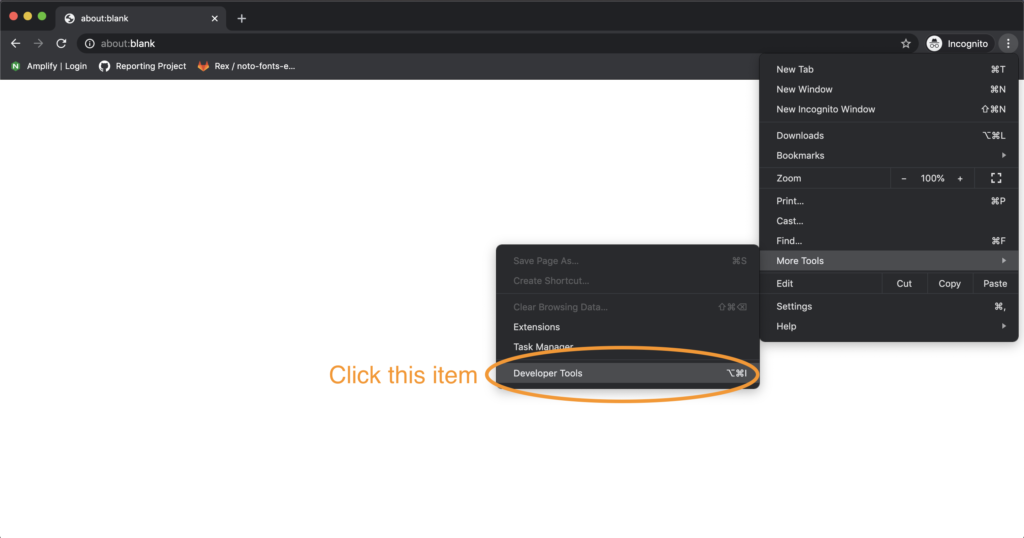This screenshot has width=1024, height=538.
Task: Open a new tab with the plus icon
Action: (241, 18)
